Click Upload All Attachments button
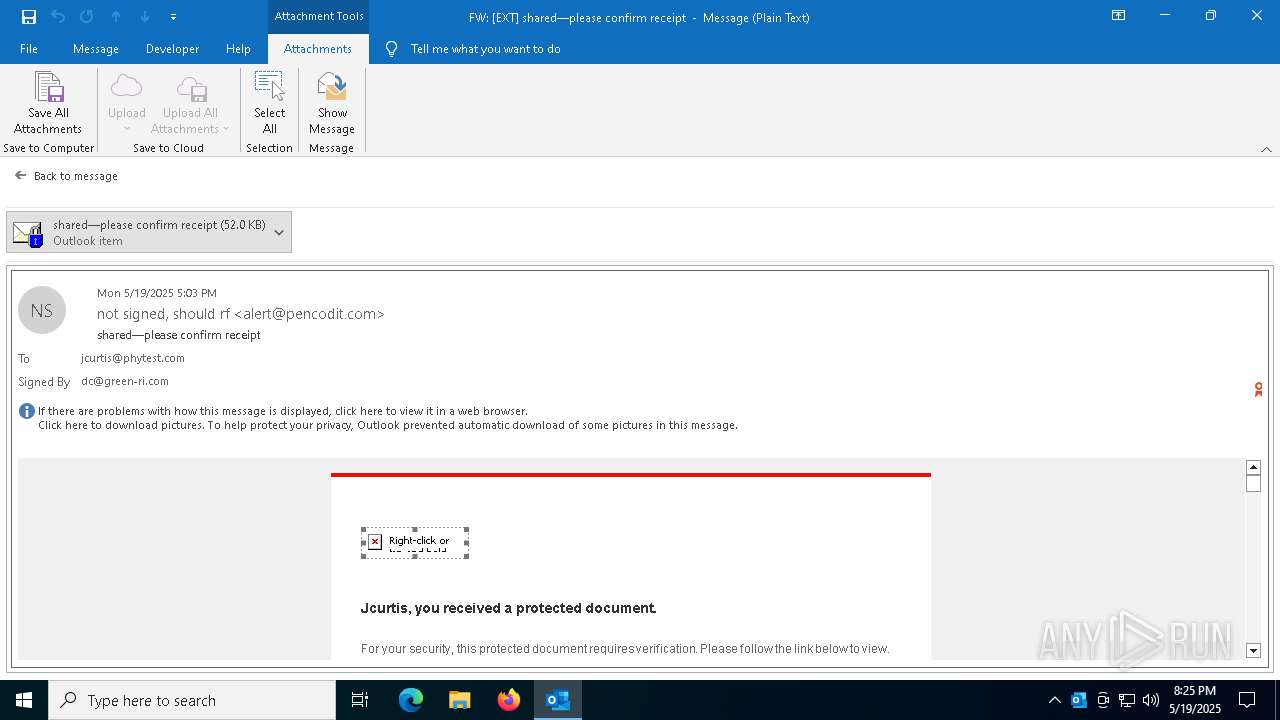Screen dimensions: 1280x720 click(190, 103)
